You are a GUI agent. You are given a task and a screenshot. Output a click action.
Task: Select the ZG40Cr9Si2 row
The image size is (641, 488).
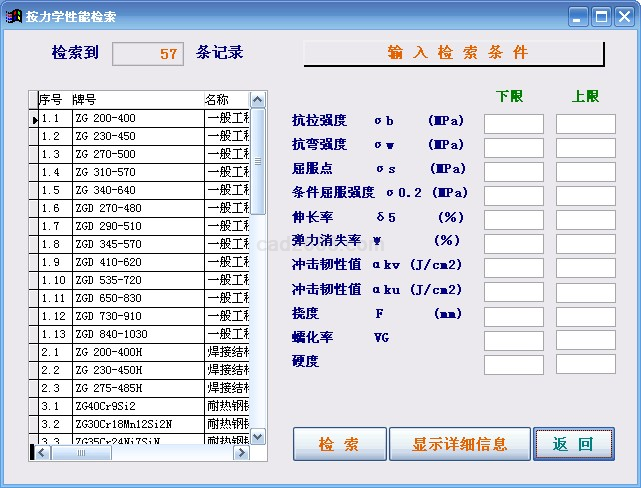[137, 406]
